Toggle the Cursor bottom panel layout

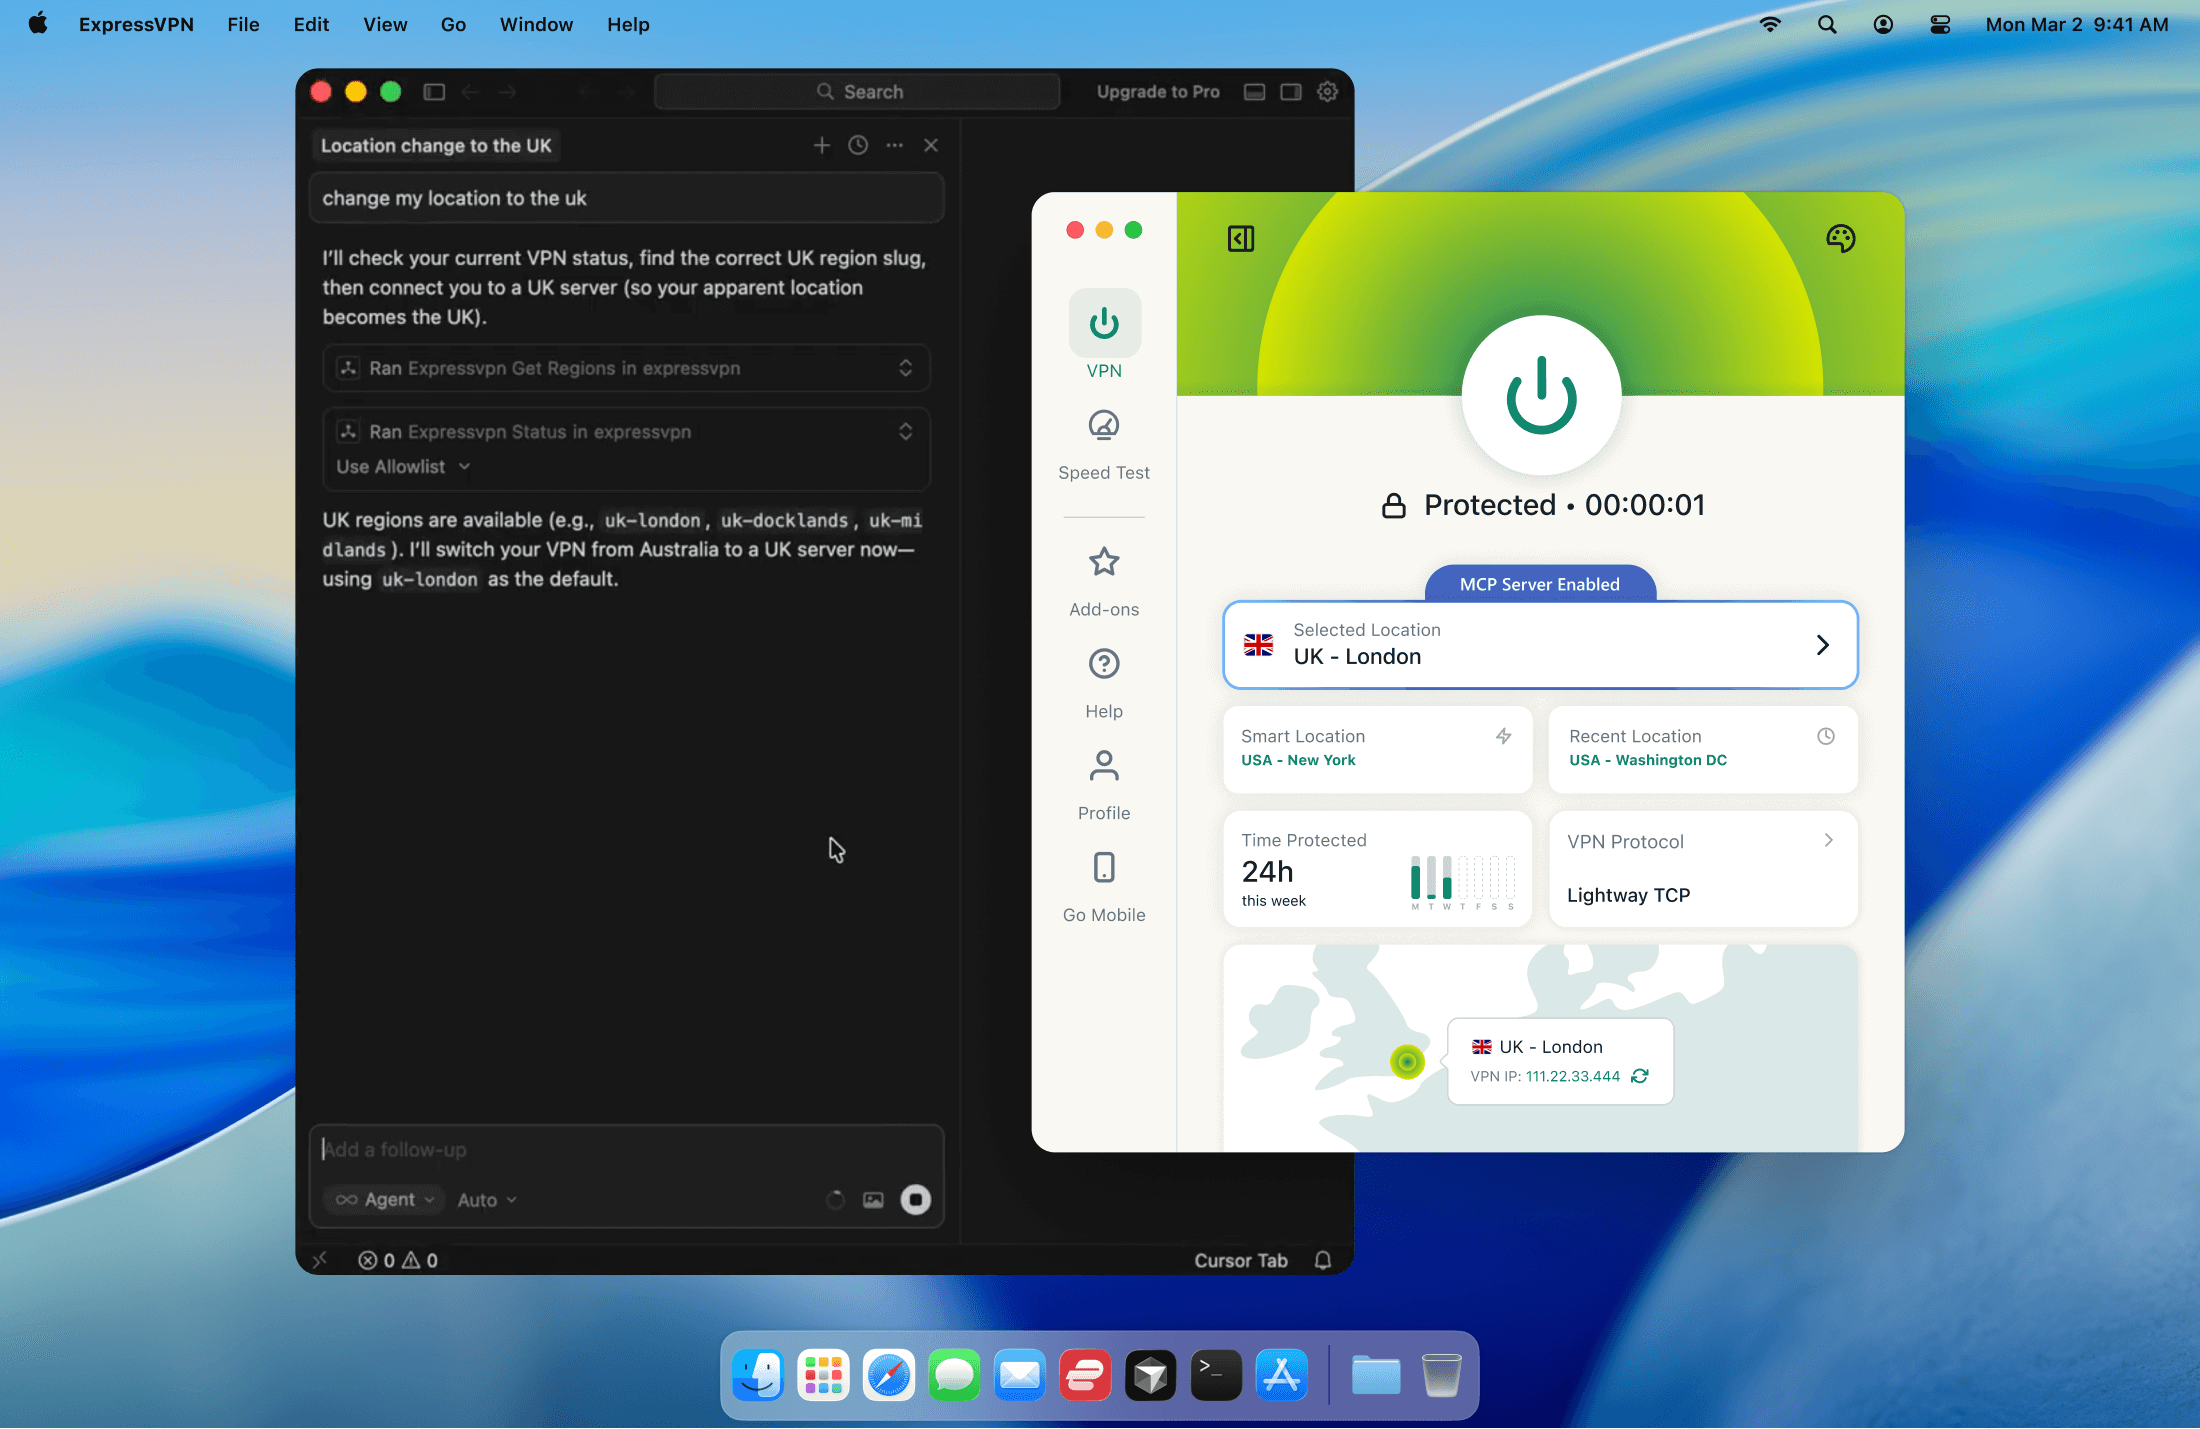[x=1254, y=92]
